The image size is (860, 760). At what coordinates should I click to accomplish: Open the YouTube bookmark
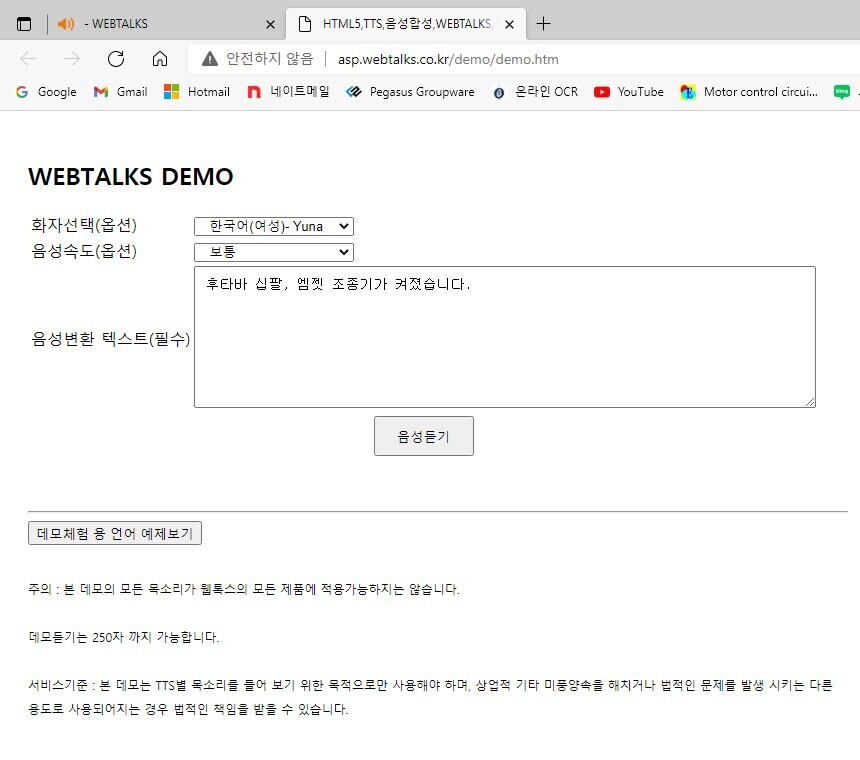629,92
